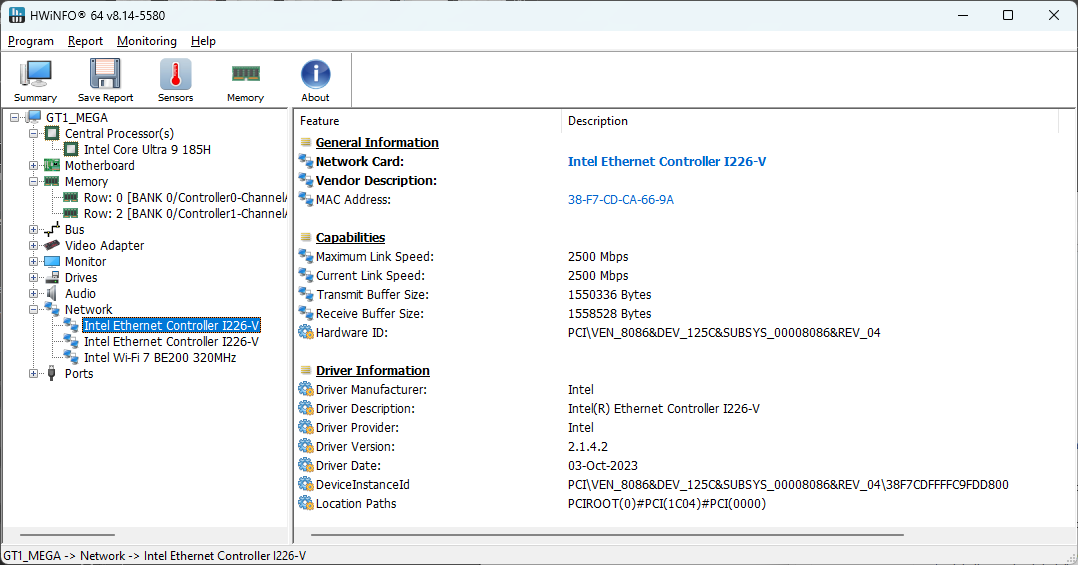Open the Monitoring menu
Viewport: 1078px width, 565px height.
click(x=146, y=41)
